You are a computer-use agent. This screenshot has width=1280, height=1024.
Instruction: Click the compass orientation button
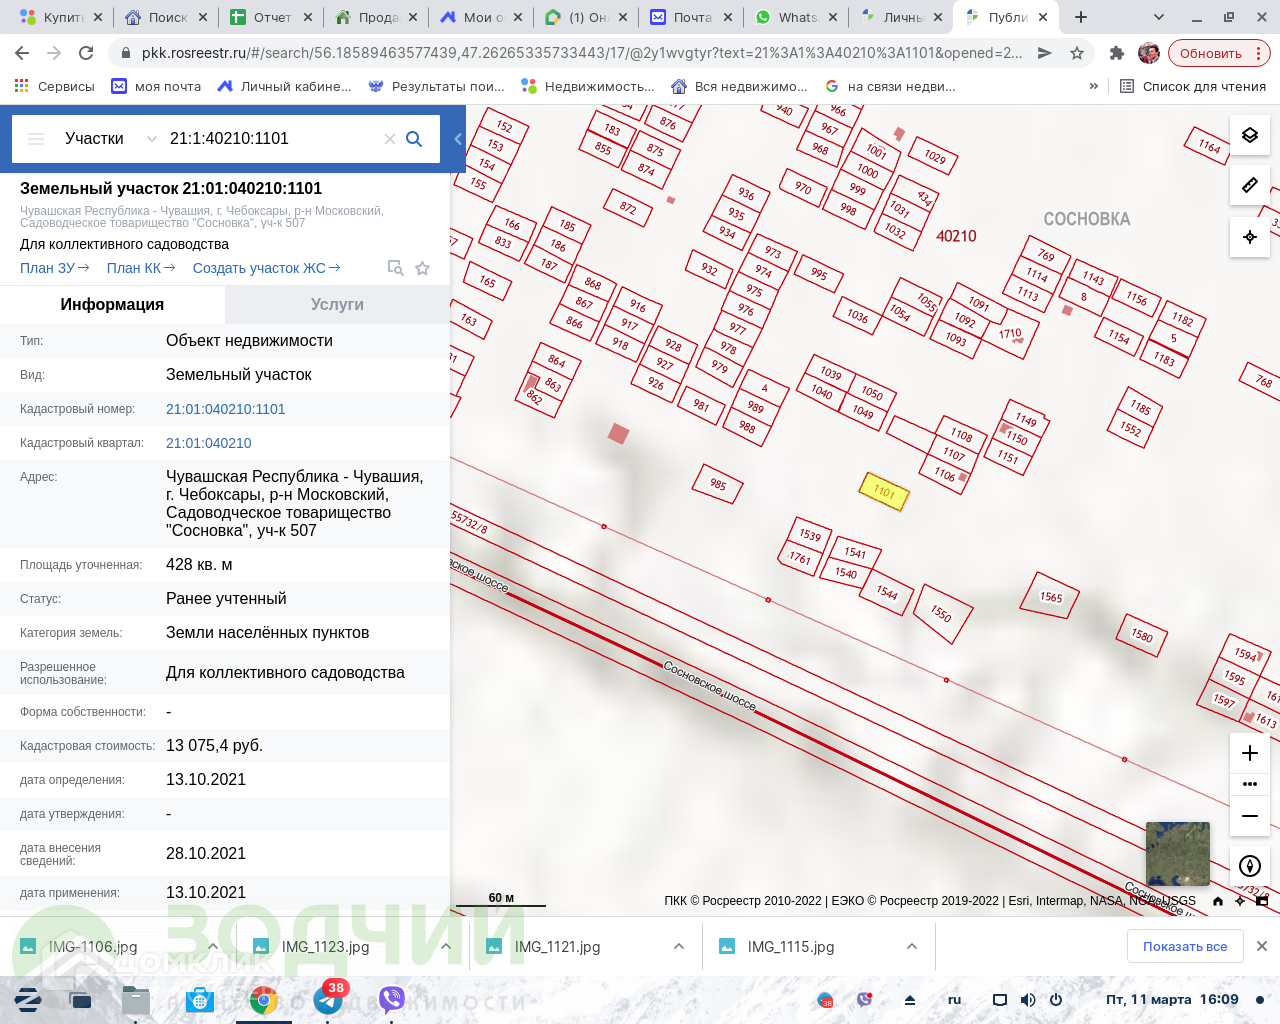coord(1249,866)
